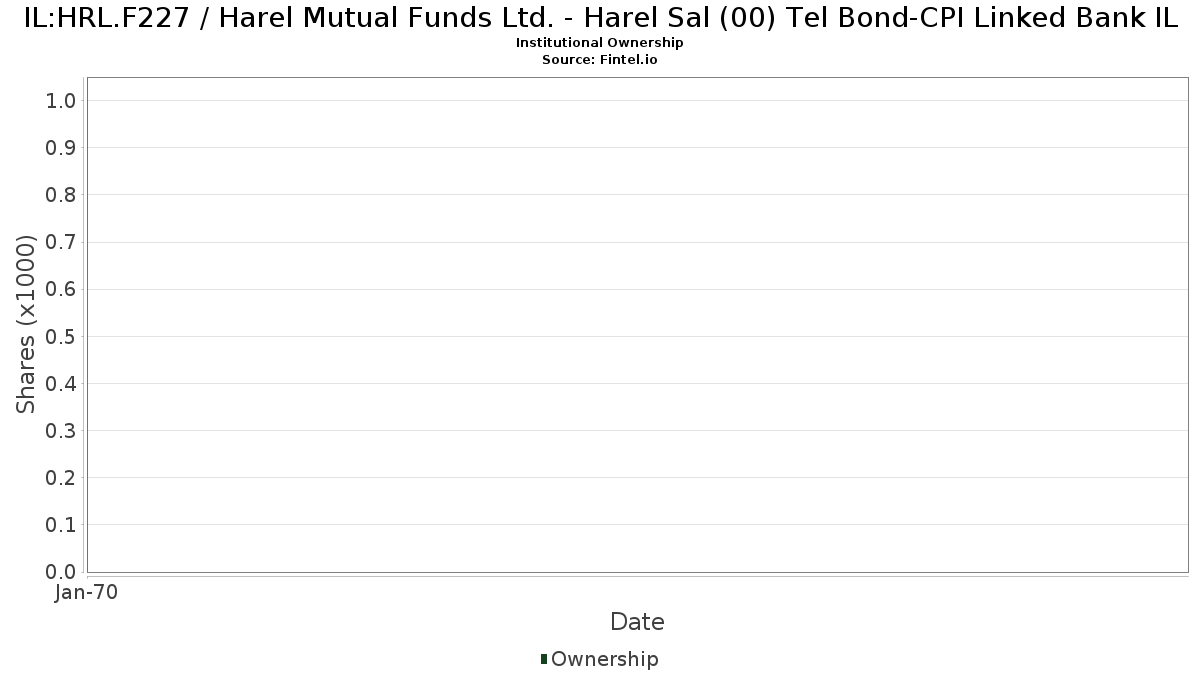Select the 0.6 y-axis tick label

61,289
